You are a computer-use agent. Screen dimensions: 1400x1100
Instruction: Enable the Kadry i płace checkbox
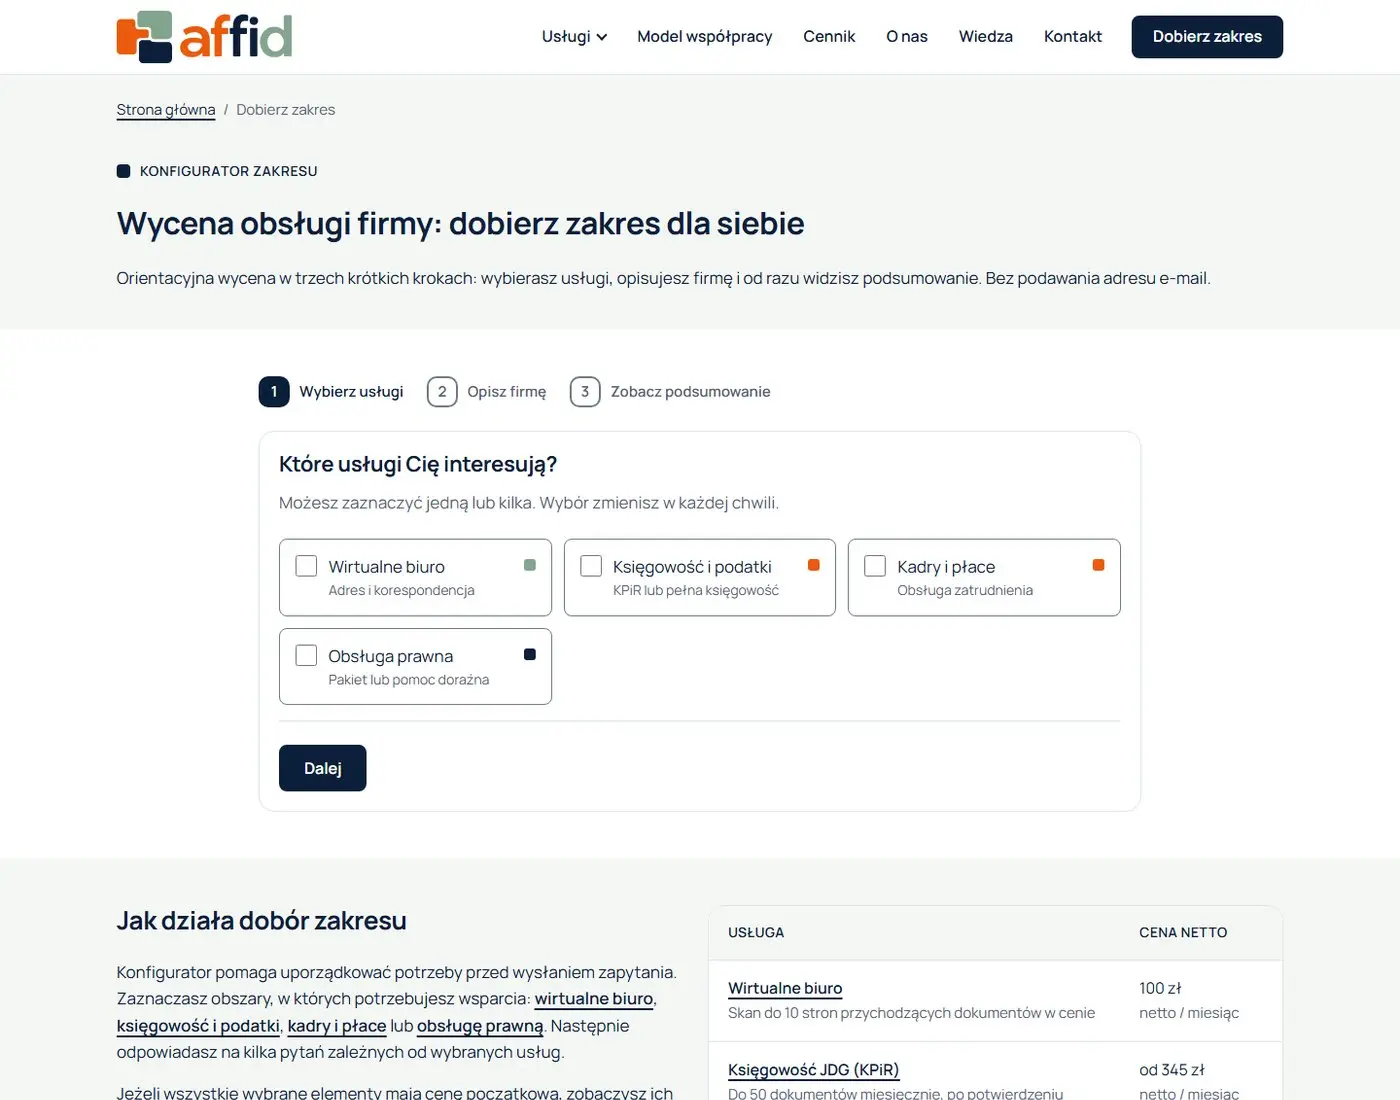[875, 566]
